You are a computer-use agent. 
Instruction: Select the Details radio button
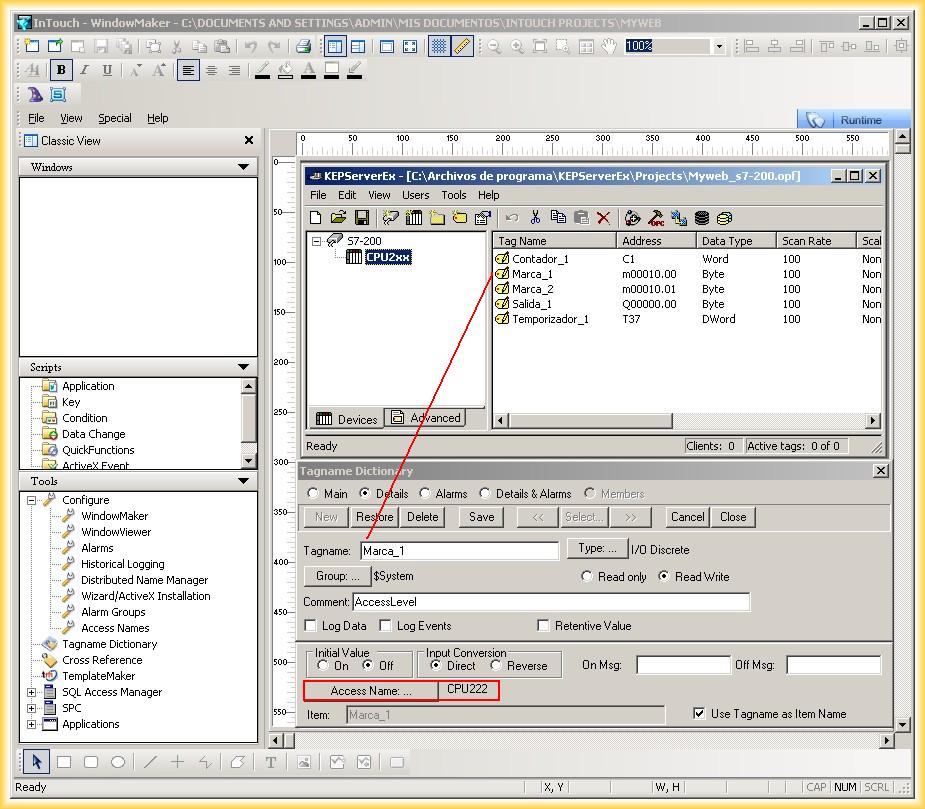click(365, 493)
